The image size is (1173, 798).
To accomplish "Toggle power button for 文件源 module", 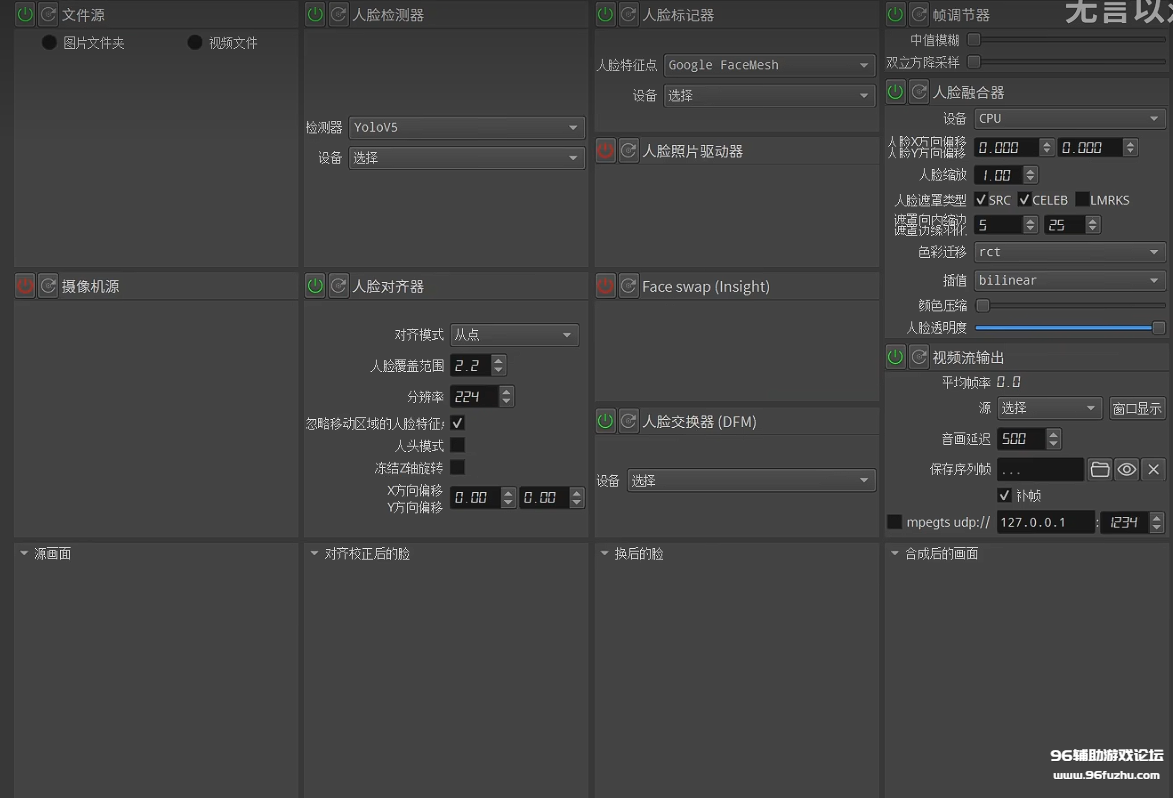I will (24, 15).
